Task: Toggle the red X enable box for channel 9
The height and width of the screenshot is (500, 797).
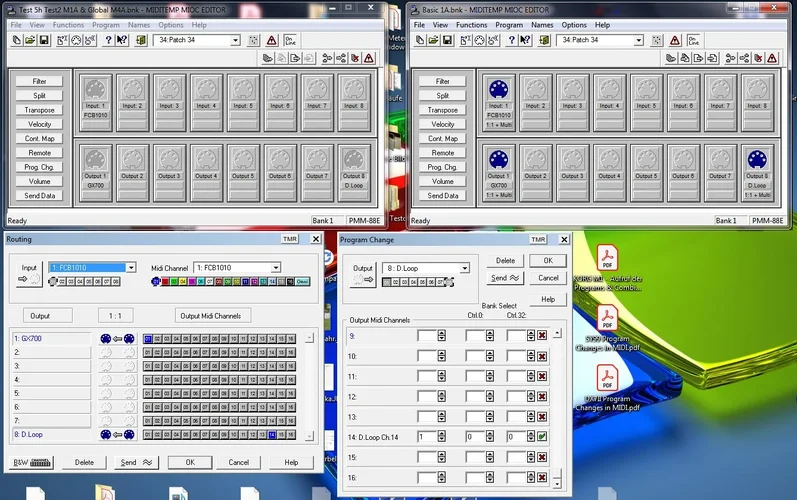Action: point(541,336)
